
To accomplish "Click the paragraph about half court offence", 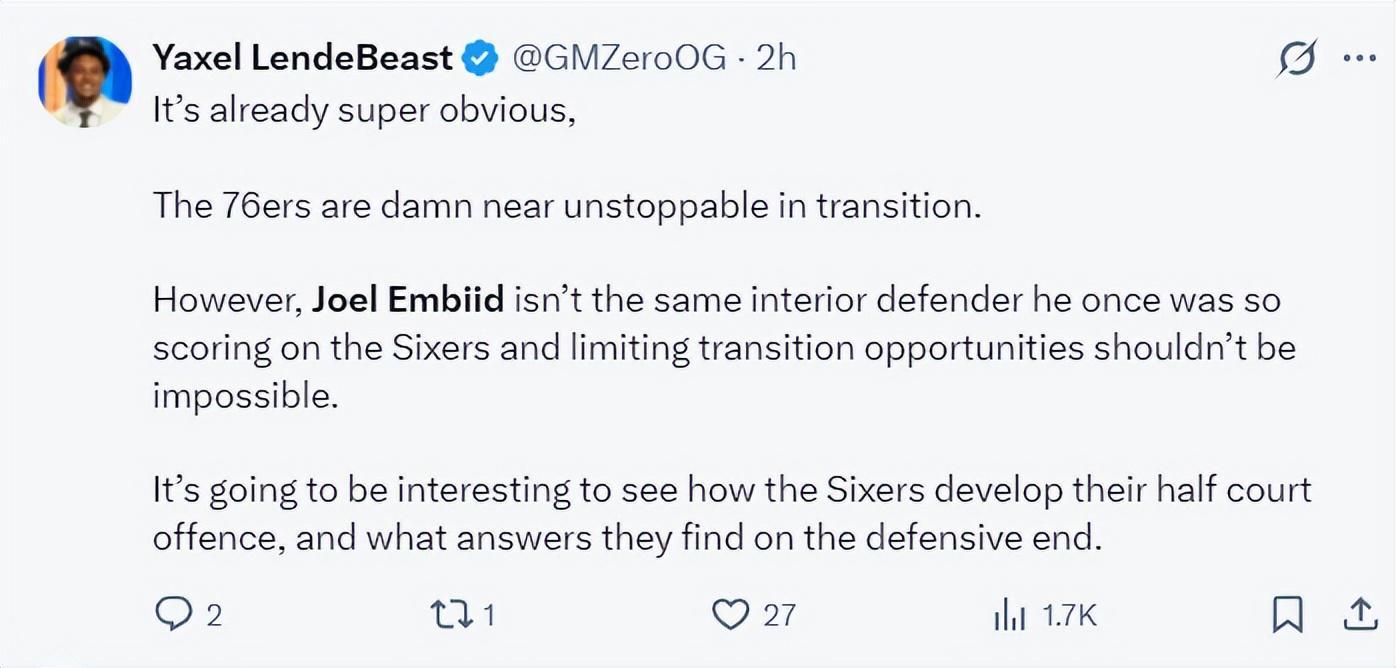I will [x=732, y=515].
